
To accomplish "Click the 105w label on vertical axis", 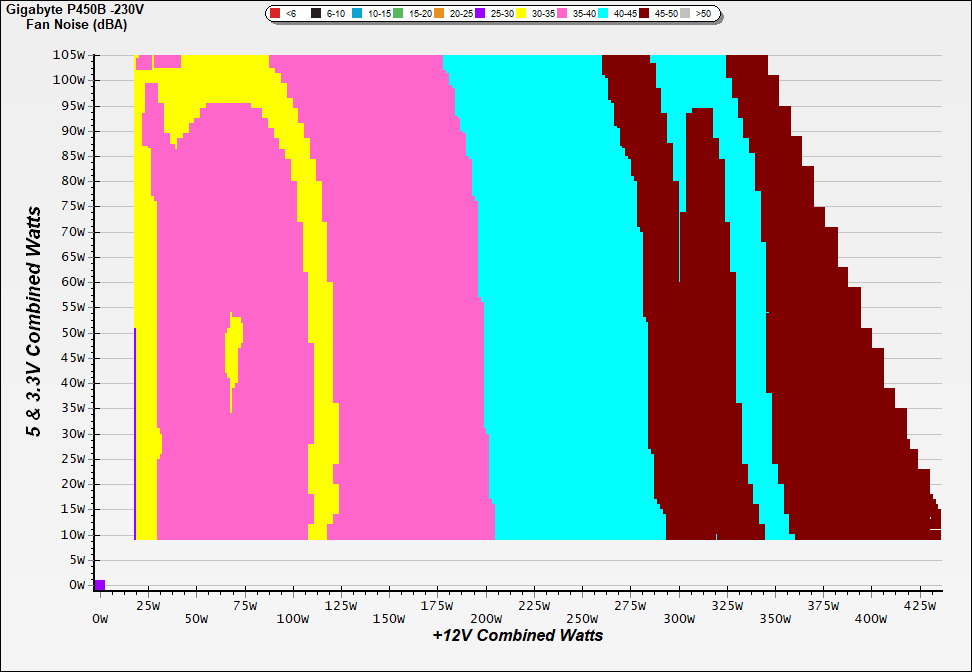I will coord(69,55).
